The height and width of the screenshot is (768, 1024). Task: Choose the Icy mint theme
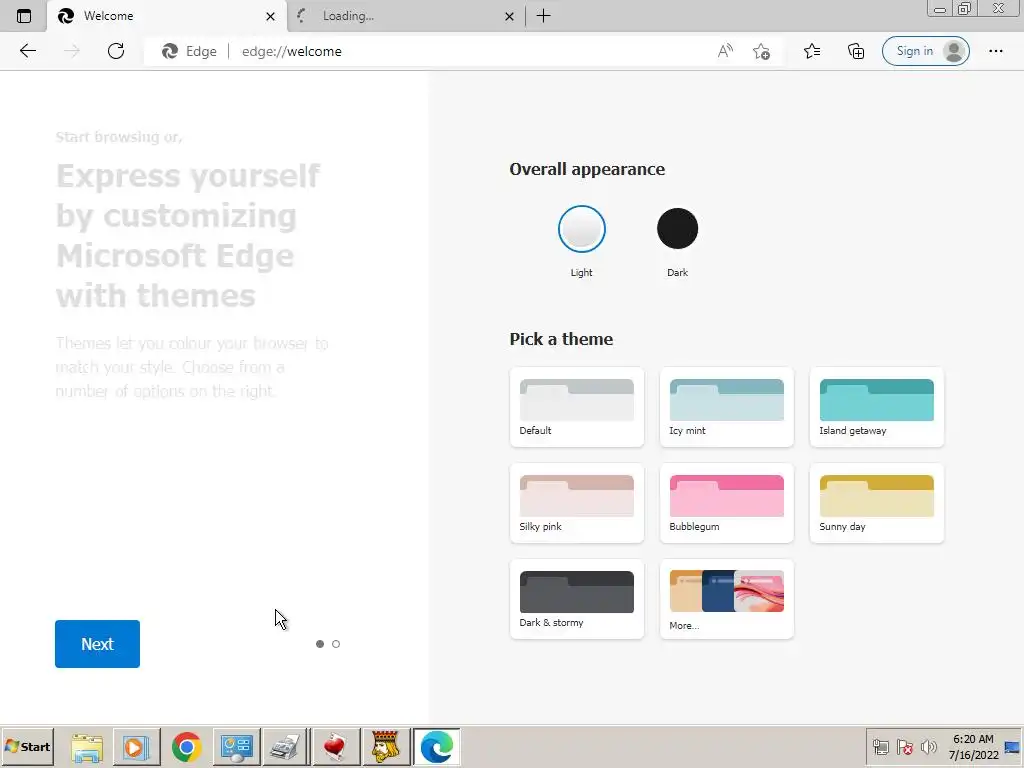727,407
